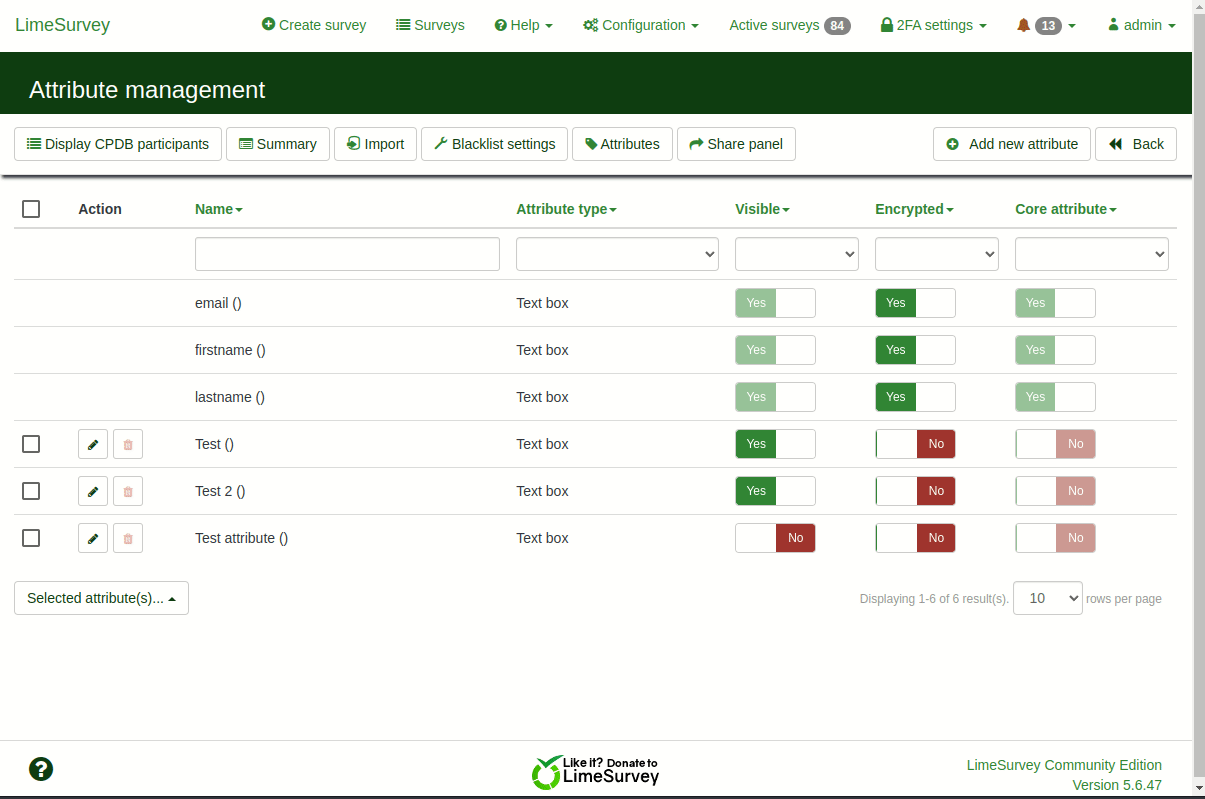Click the LimeSurvey donate logo
Image resolution: width=1205 pixels, height=799 pixels.
pos(596,771)
